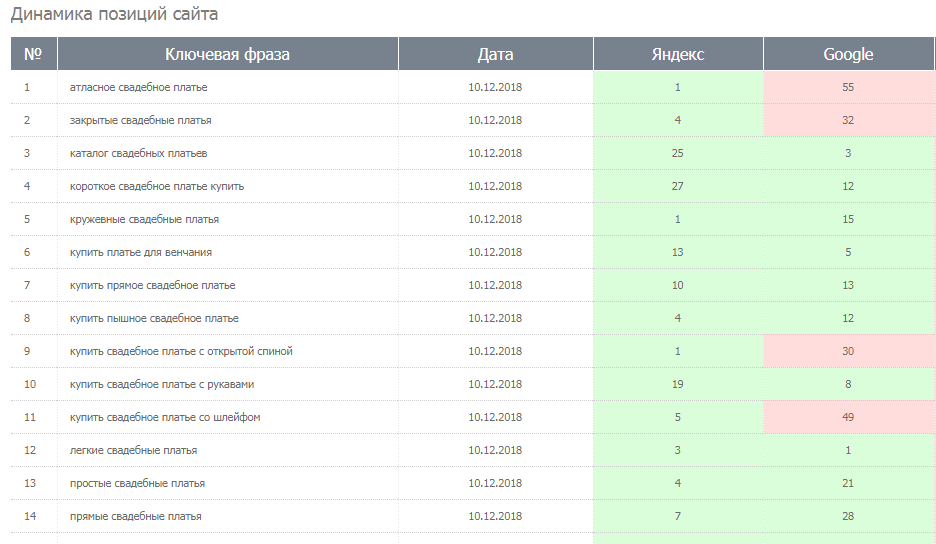The width and height of the screenshot is (936, 544).
Task: Select кружевные свадебные платья phrase
Action: pos(144,219)
